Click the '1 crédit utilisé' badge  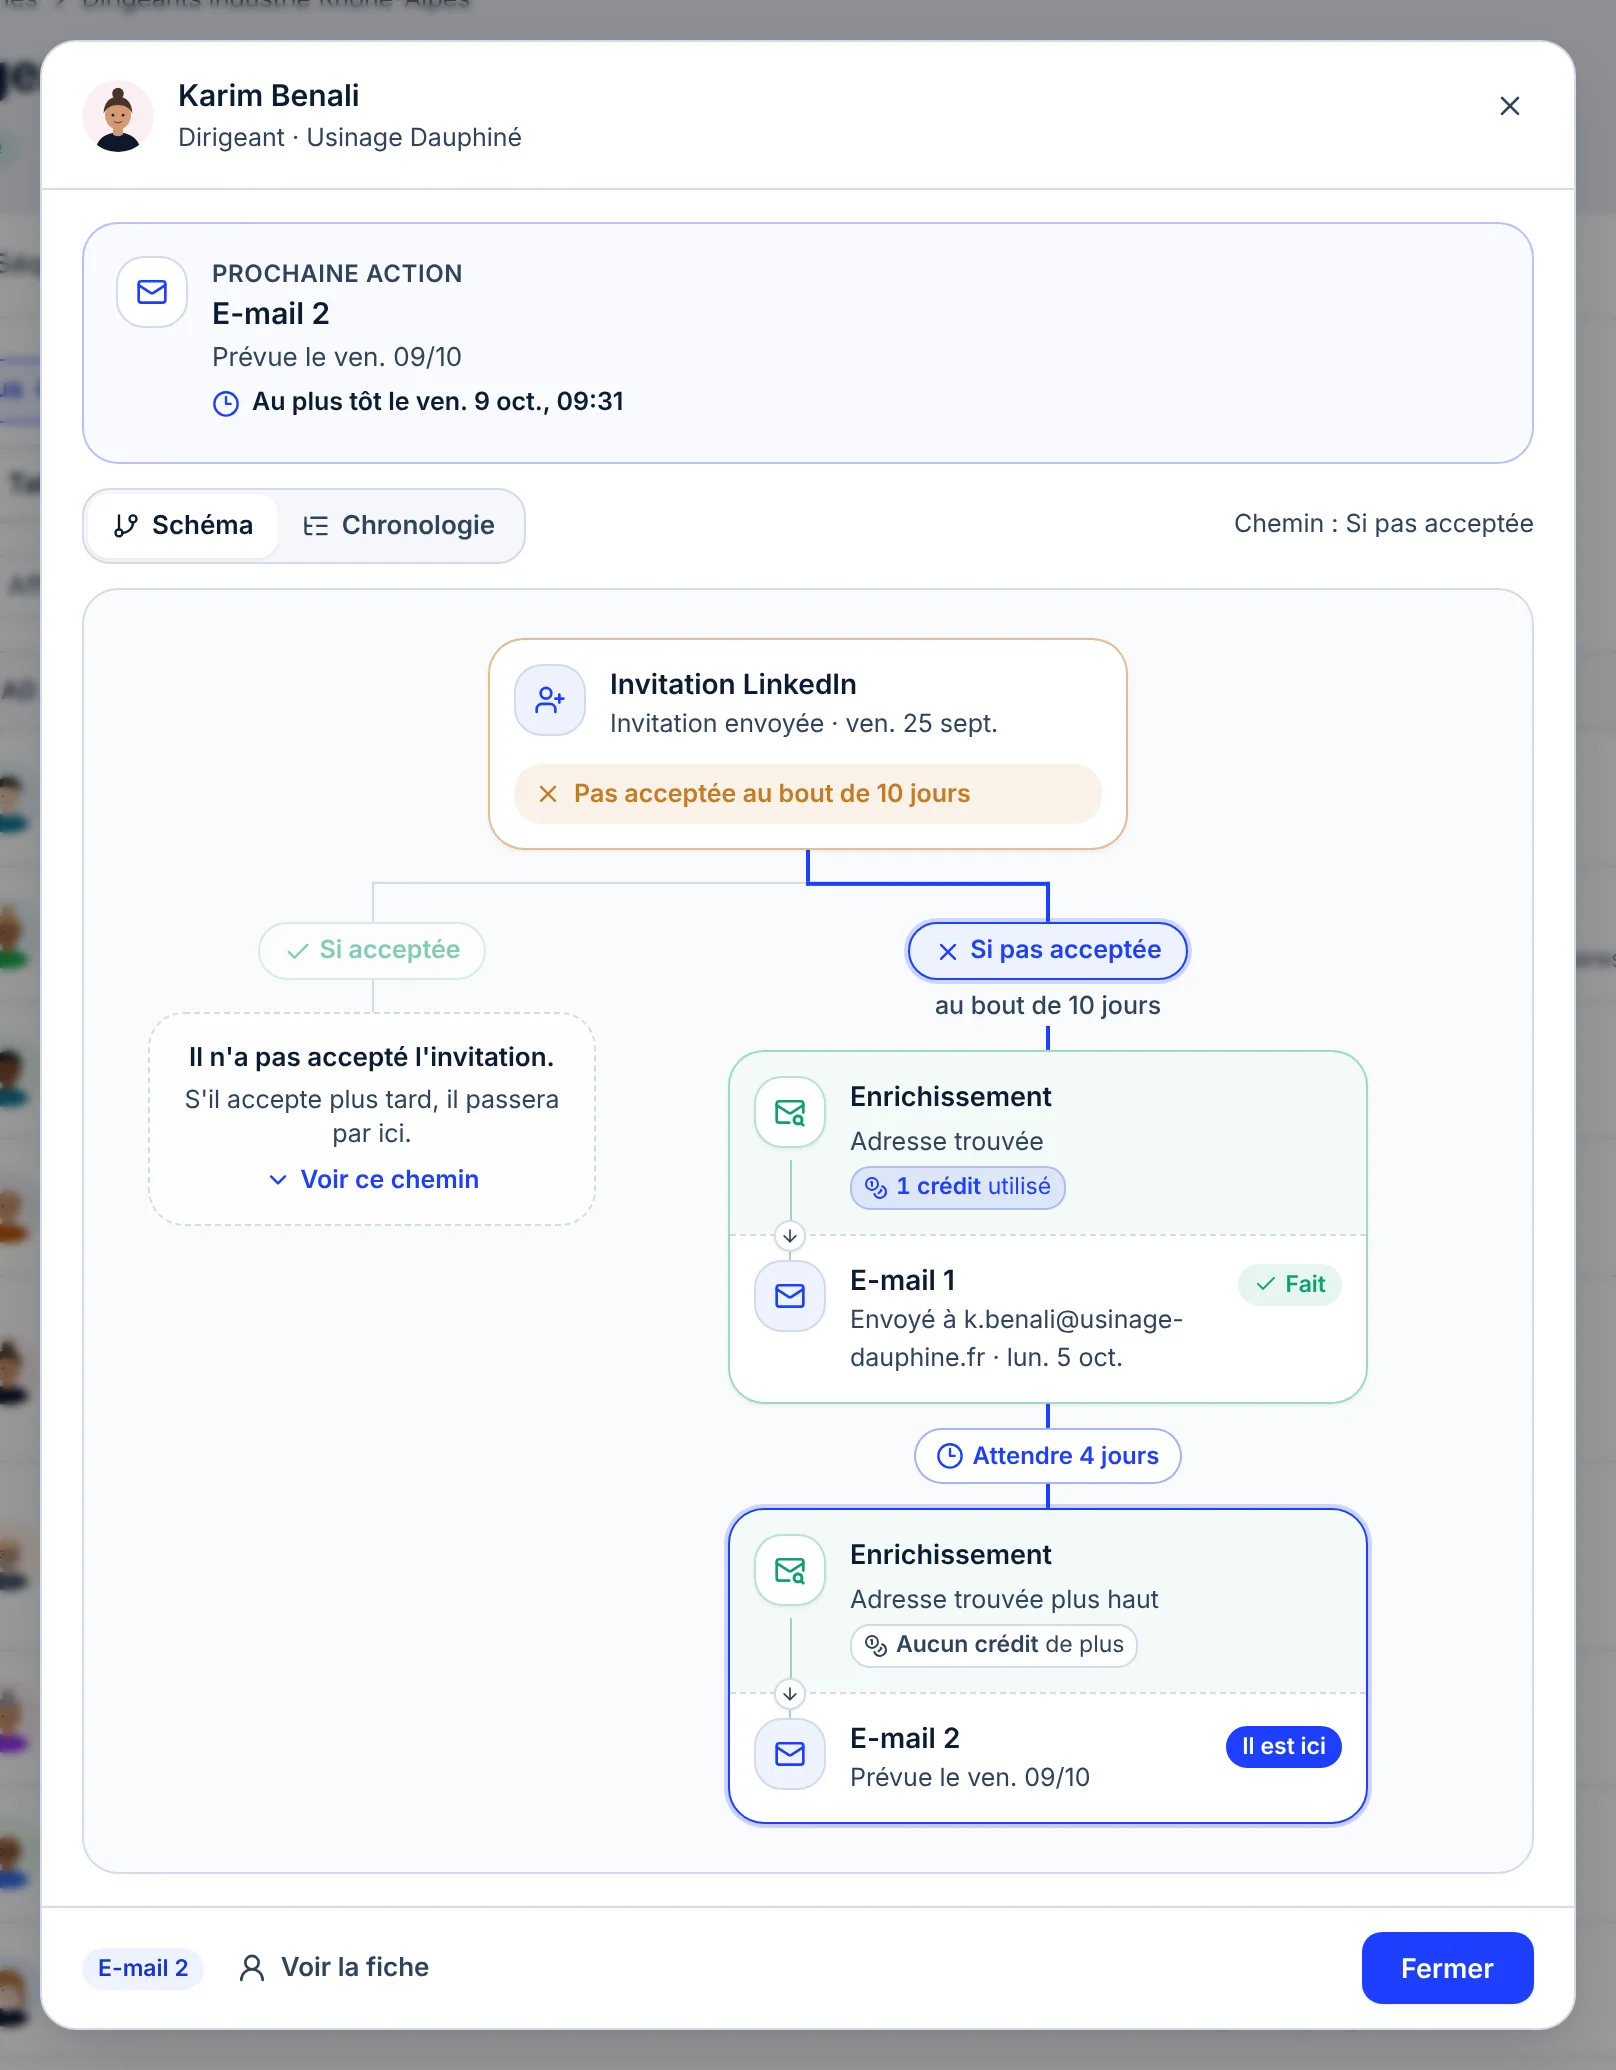[958, 1187]
